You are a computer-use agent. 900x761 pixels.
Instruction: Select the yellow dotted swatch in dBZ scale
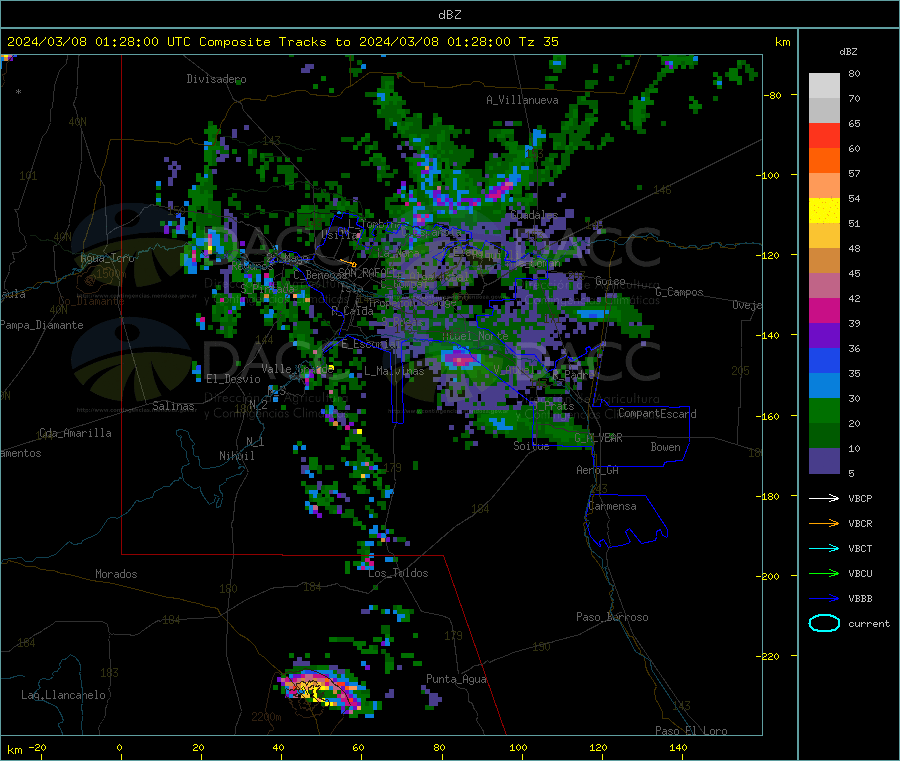824,211
